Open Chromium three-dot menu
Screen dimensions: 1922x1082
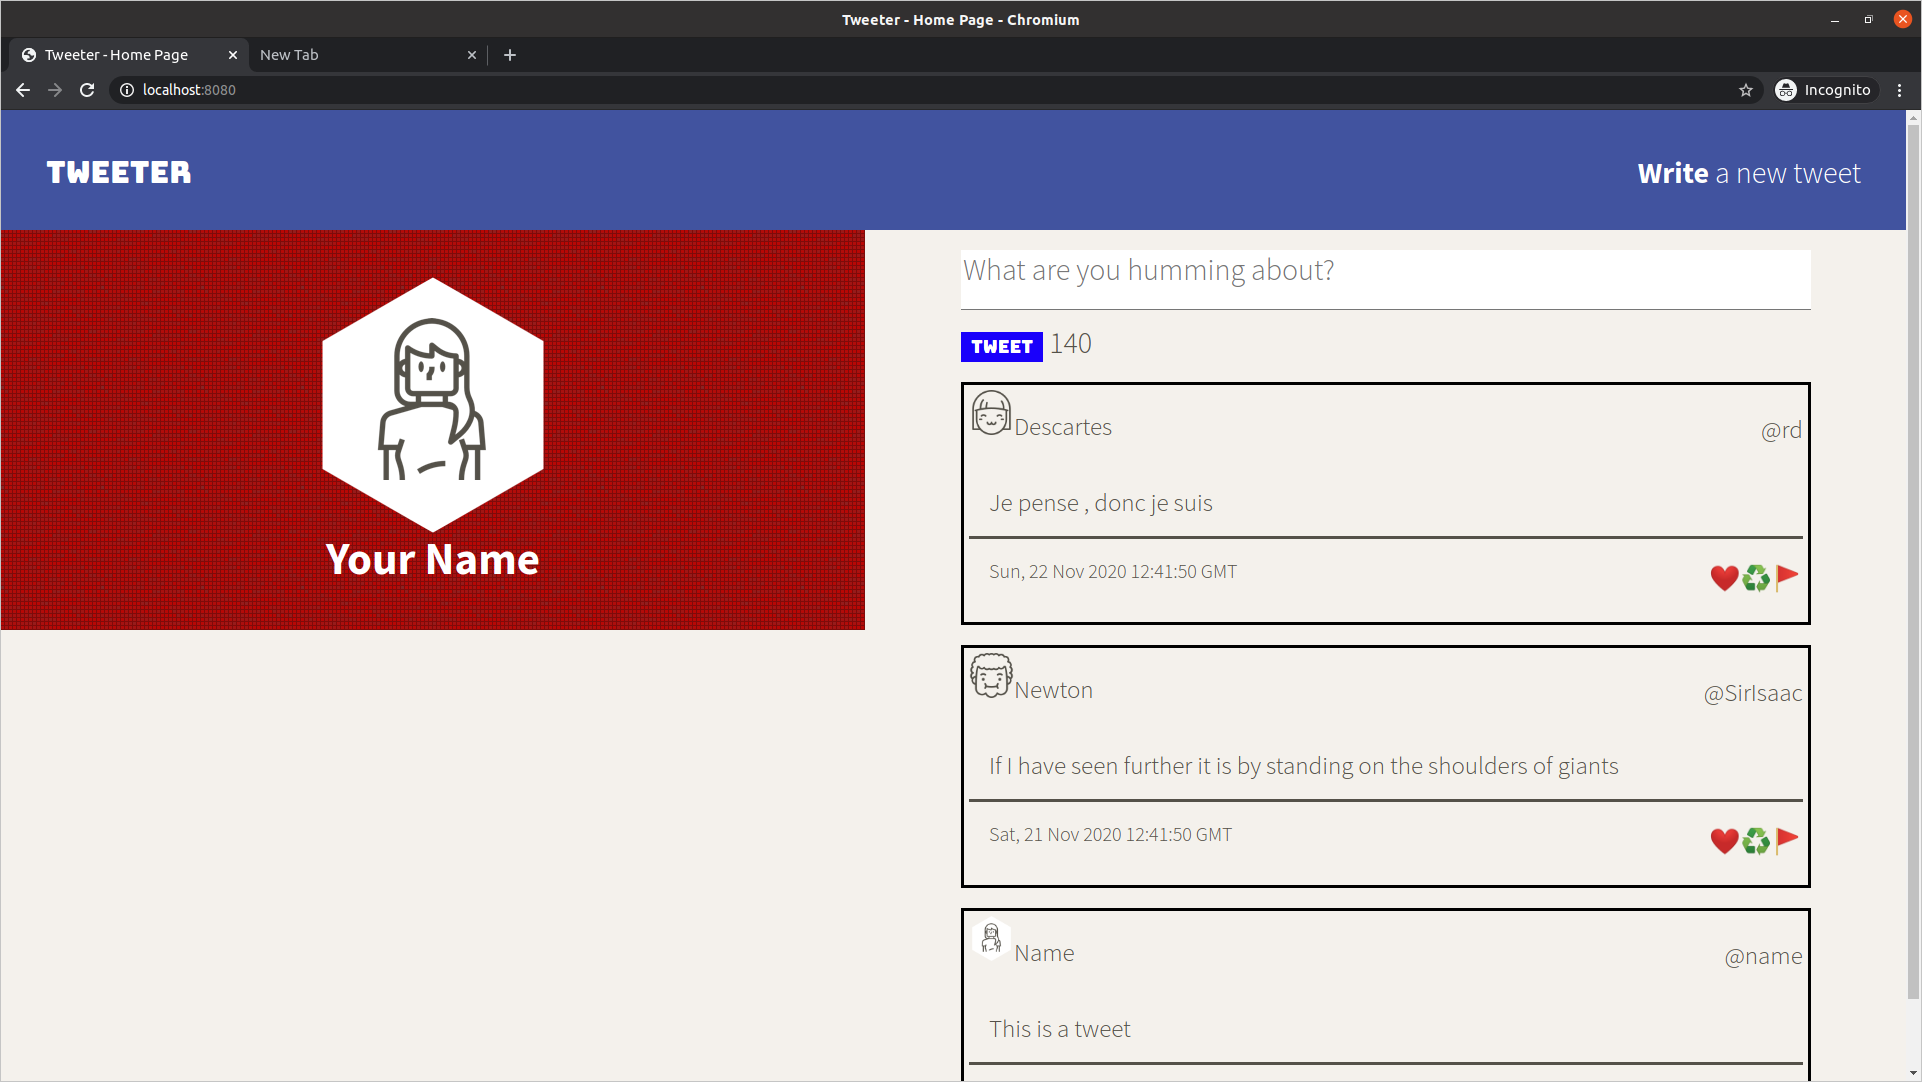[x=1900, y=90]
